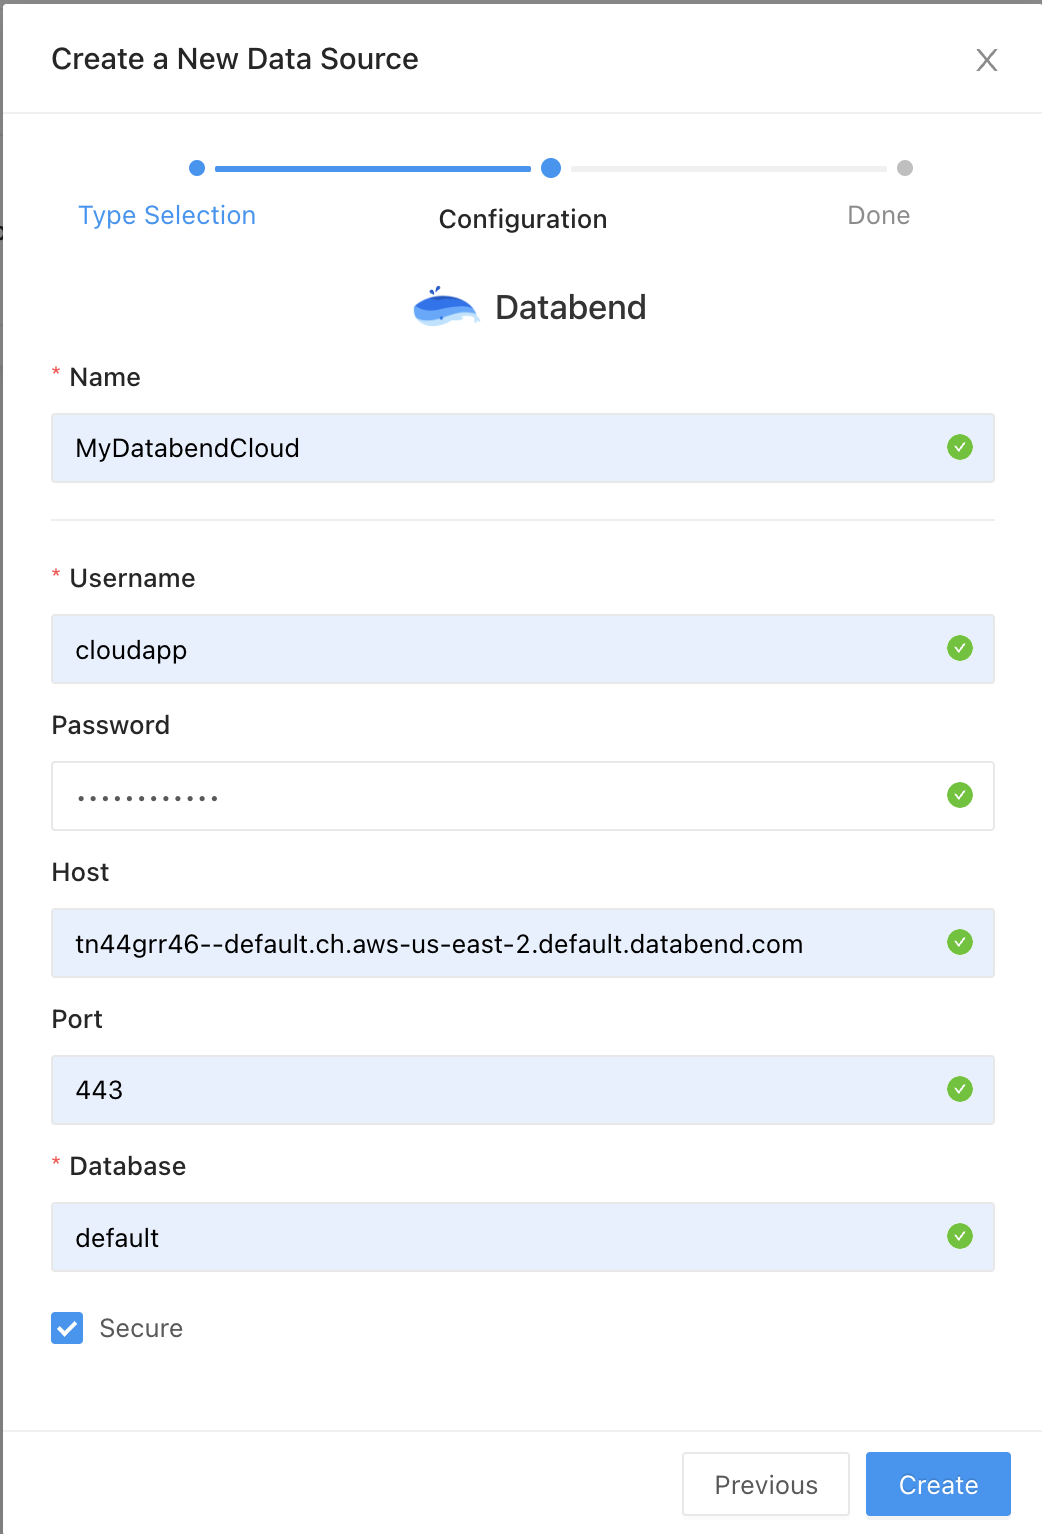Click the Databend heading text
The height and width of the screenshot is (1534, 1042).
tap(571, 307)
